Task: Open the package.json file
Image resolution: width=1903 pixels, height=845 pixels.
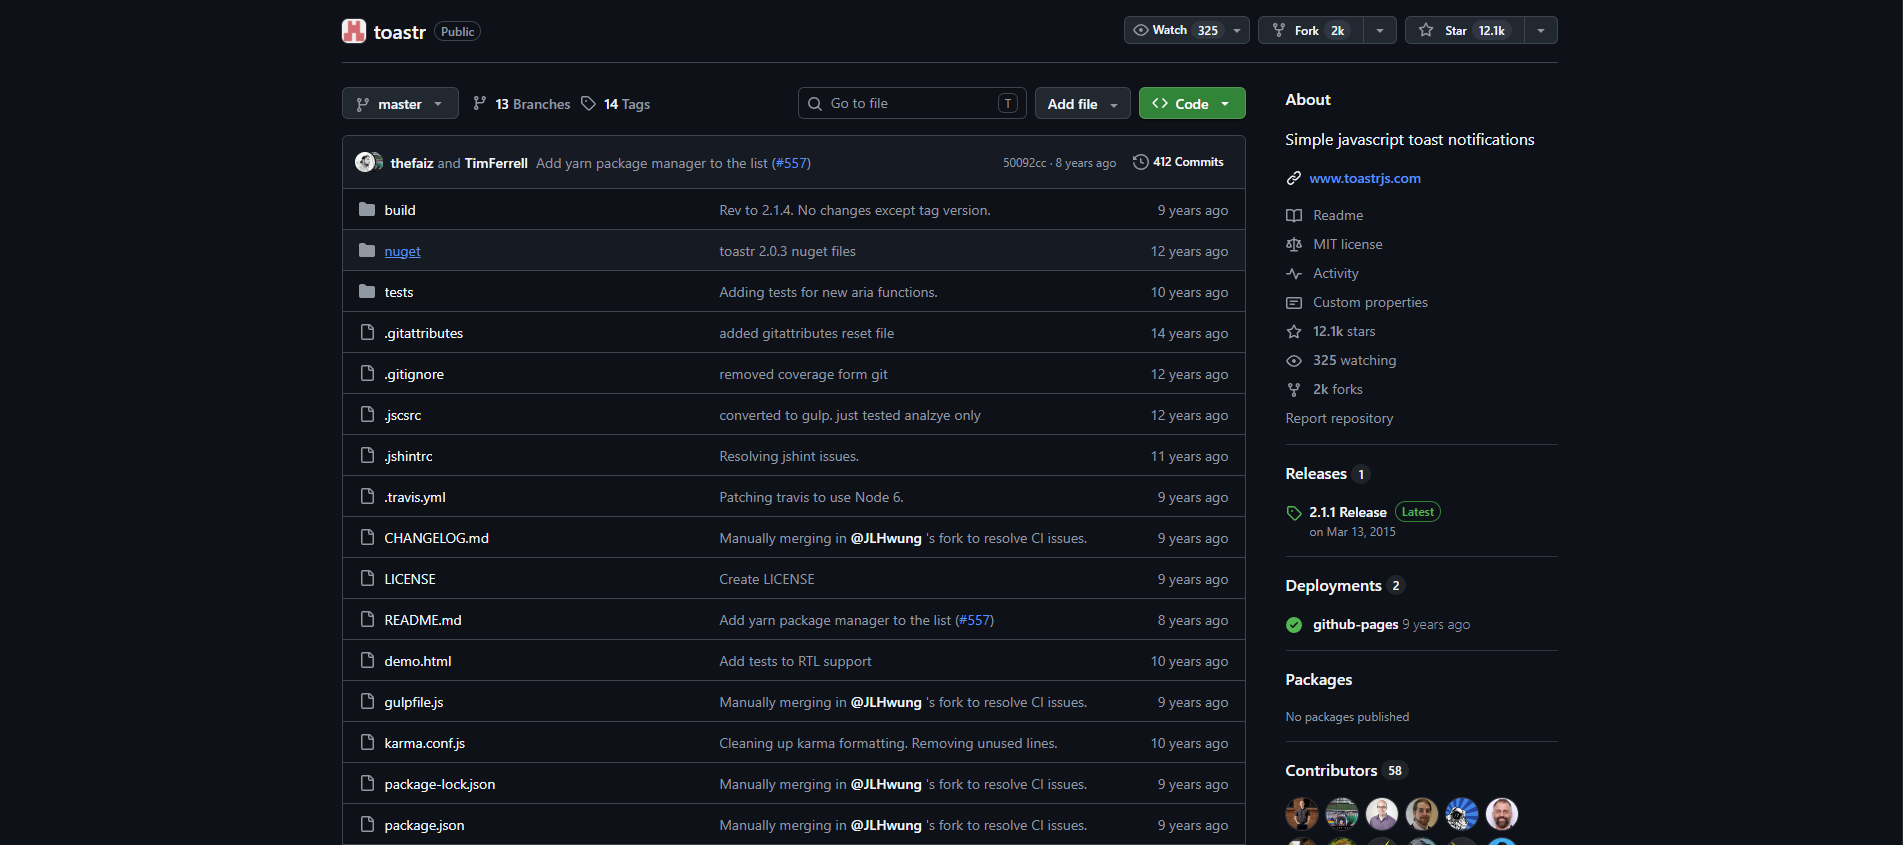Action: (424, 825)
